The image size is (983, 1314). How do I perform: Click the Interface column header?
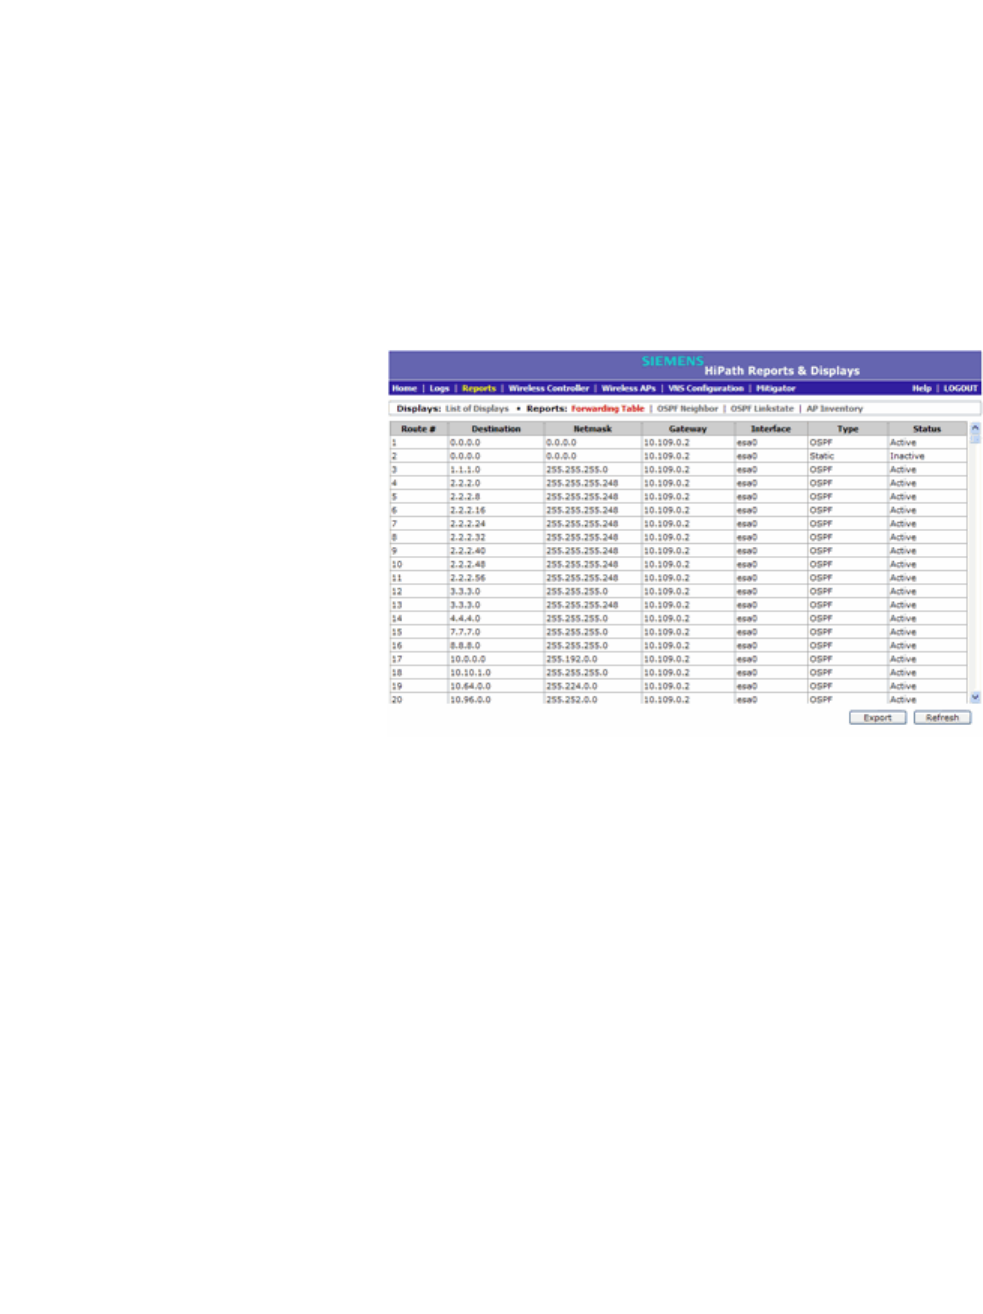click(x=771, y=429)
